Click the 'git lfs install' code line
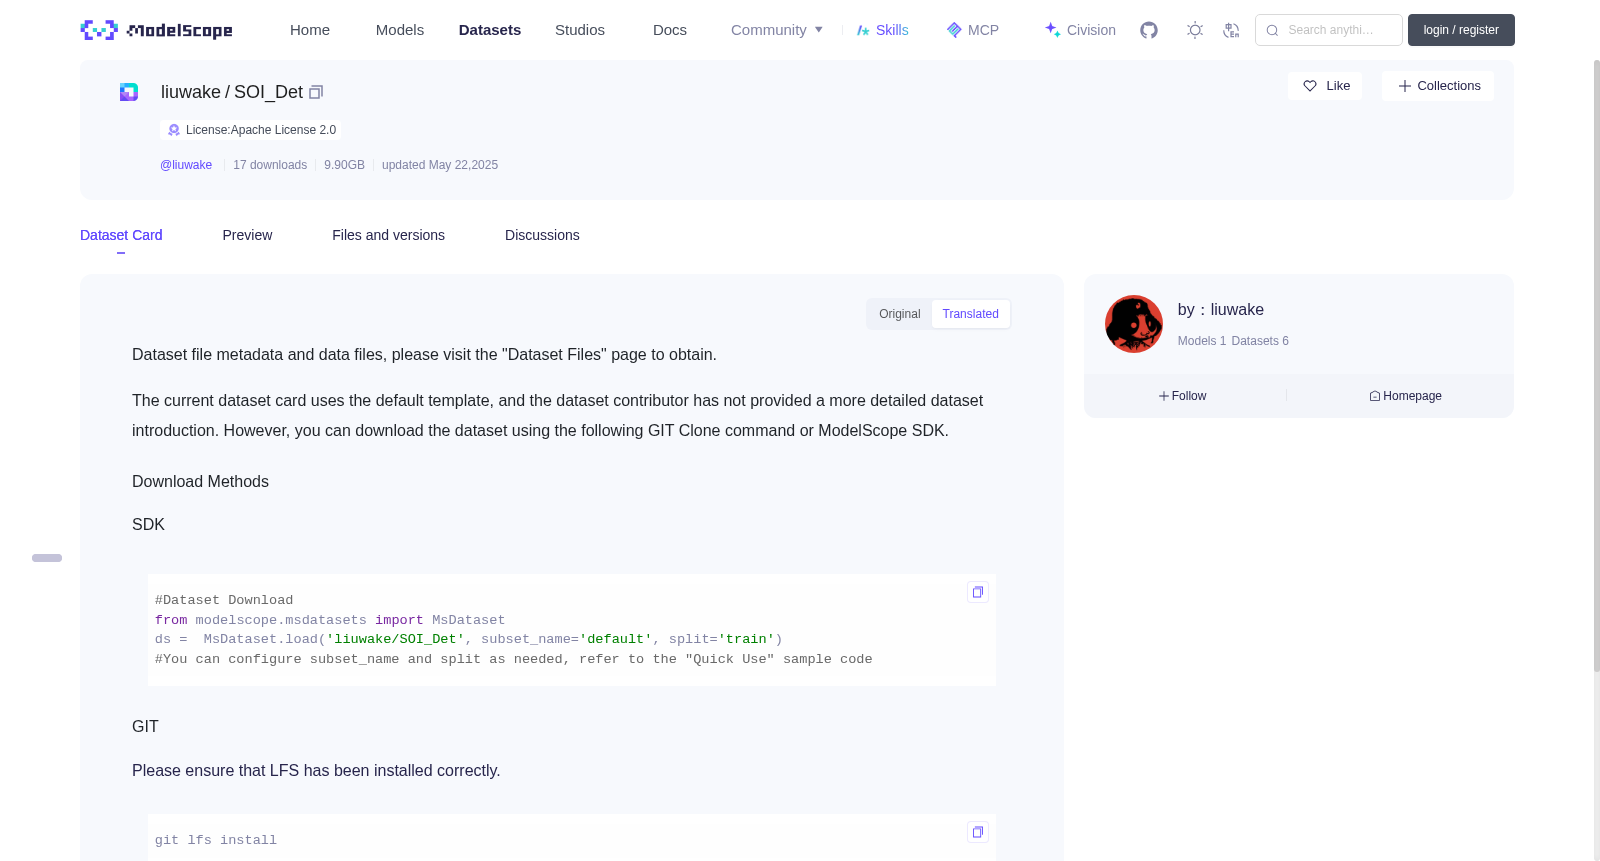1600x861 pixels. click(216, 840)
